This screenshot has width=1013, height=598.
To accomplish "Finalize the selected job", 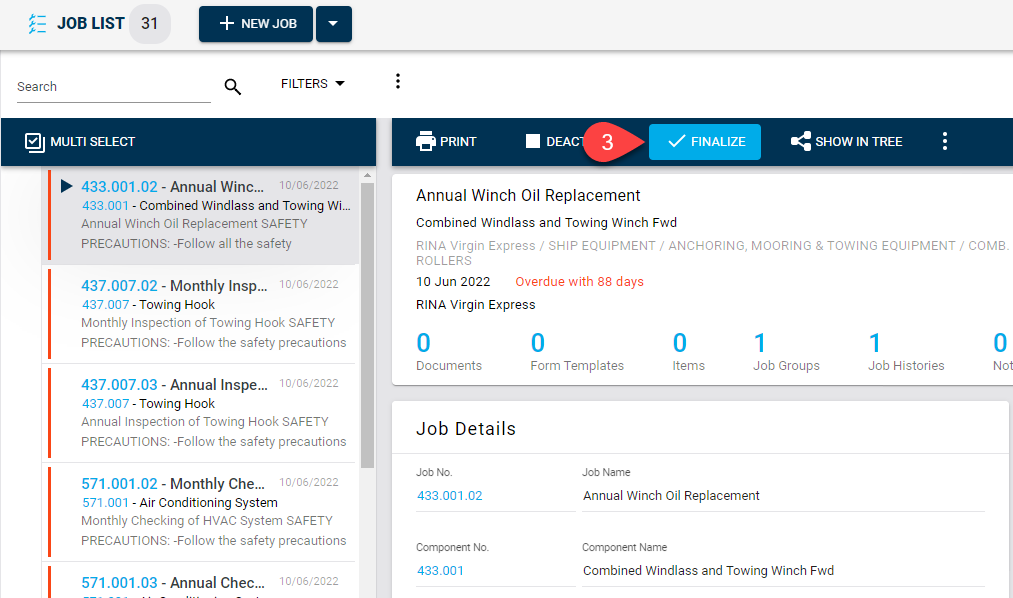I will tap(705, 141).
